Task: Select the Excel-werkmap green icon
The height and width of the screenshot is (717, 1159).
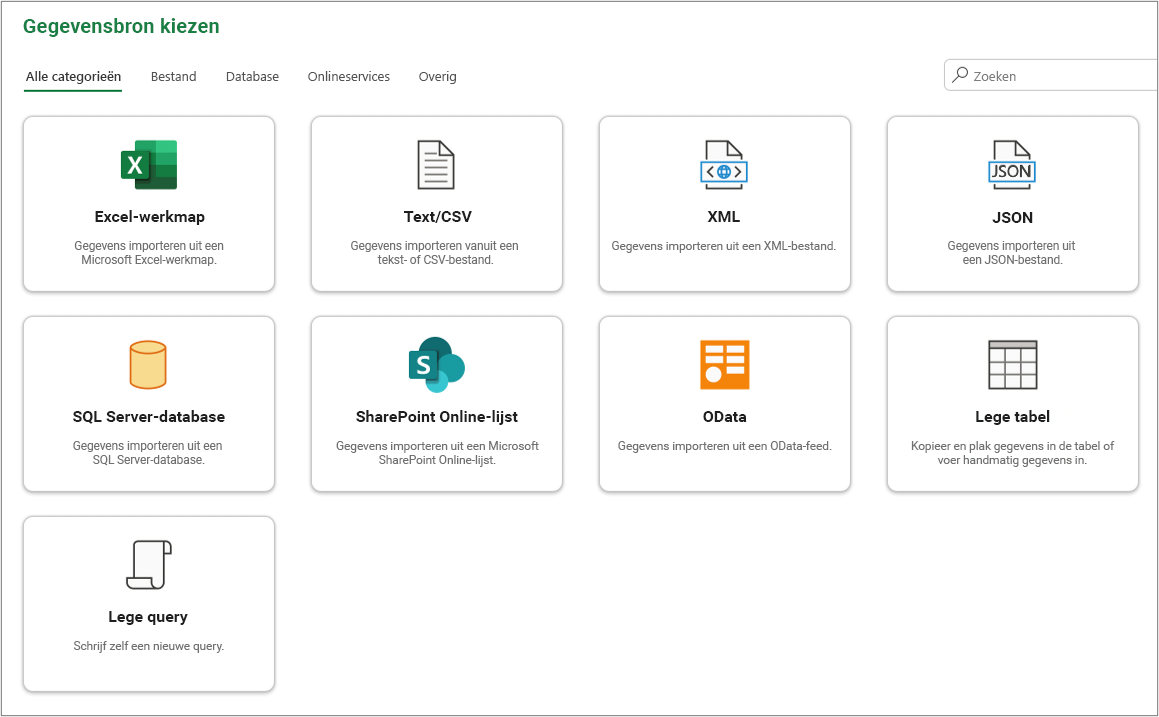Action: coord(149,165)
